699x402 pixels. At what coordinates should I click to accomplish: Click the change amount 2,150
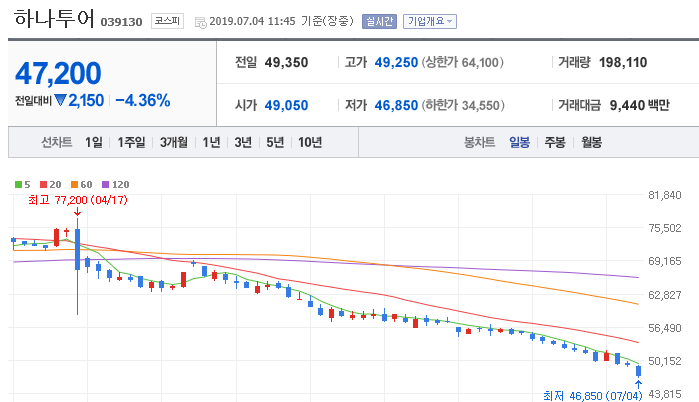(86, 100)
